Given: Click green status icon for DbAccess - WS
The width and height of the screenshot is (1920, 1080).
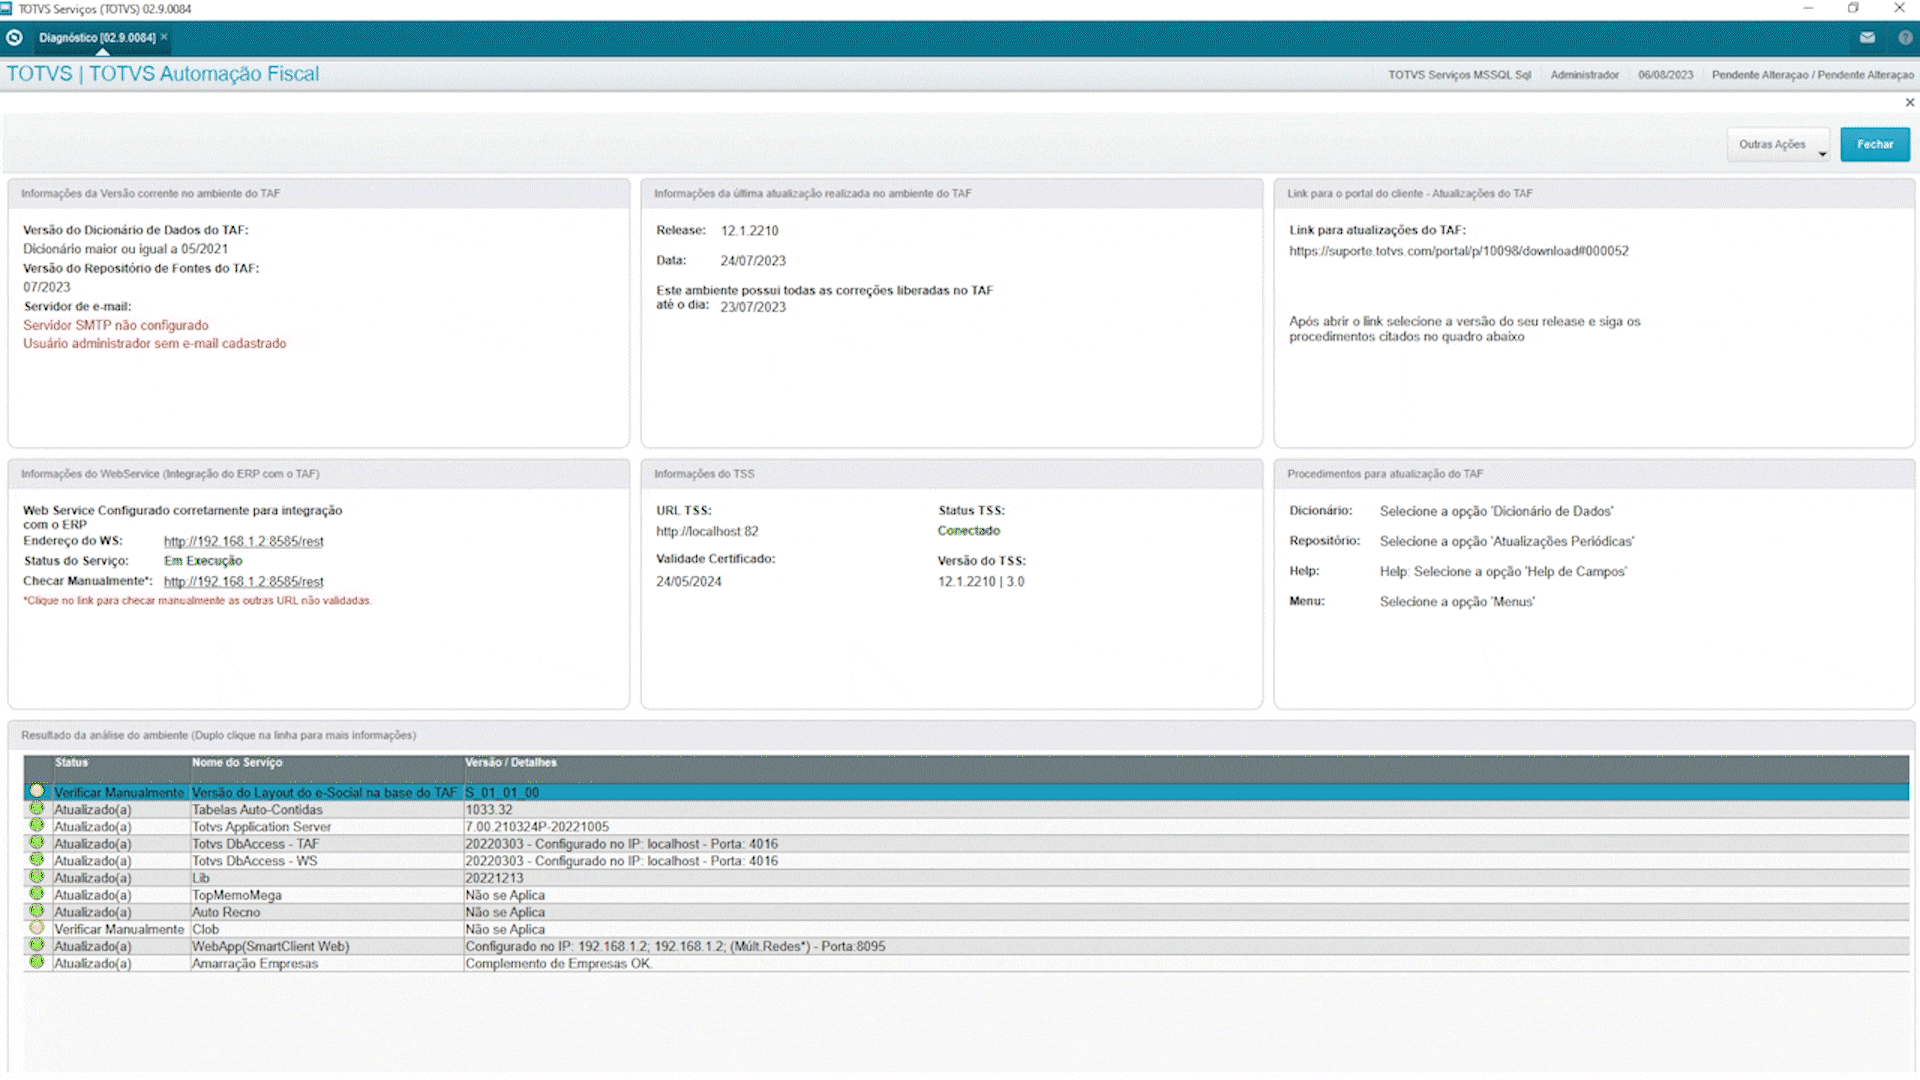Looking at the screenshot, I should pos(37,859).
